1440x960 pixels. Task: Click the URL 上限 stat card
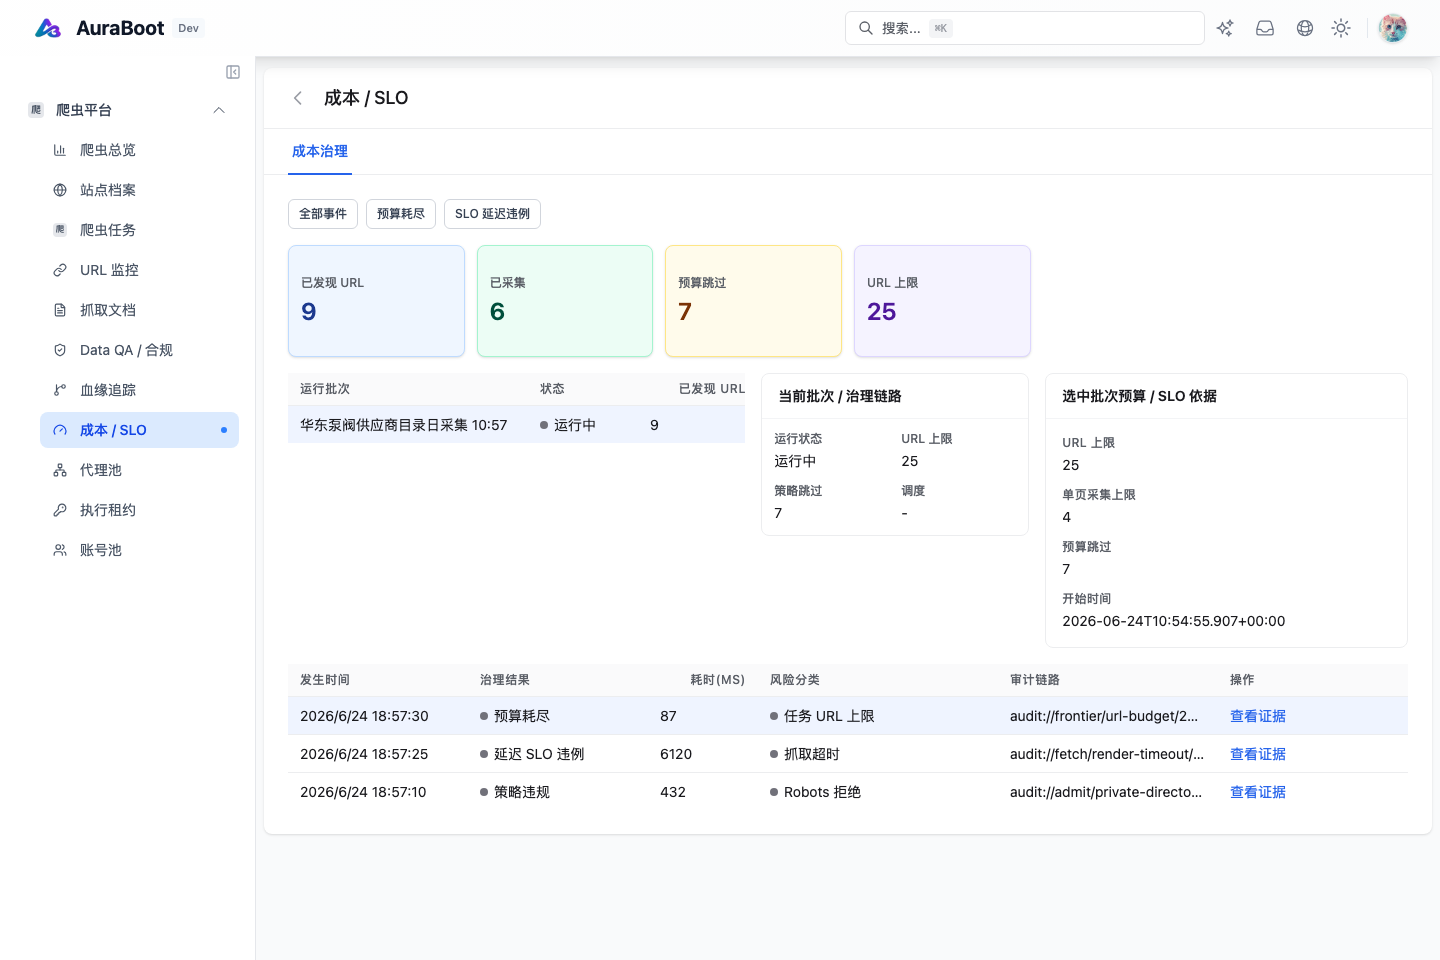(942, 301)
